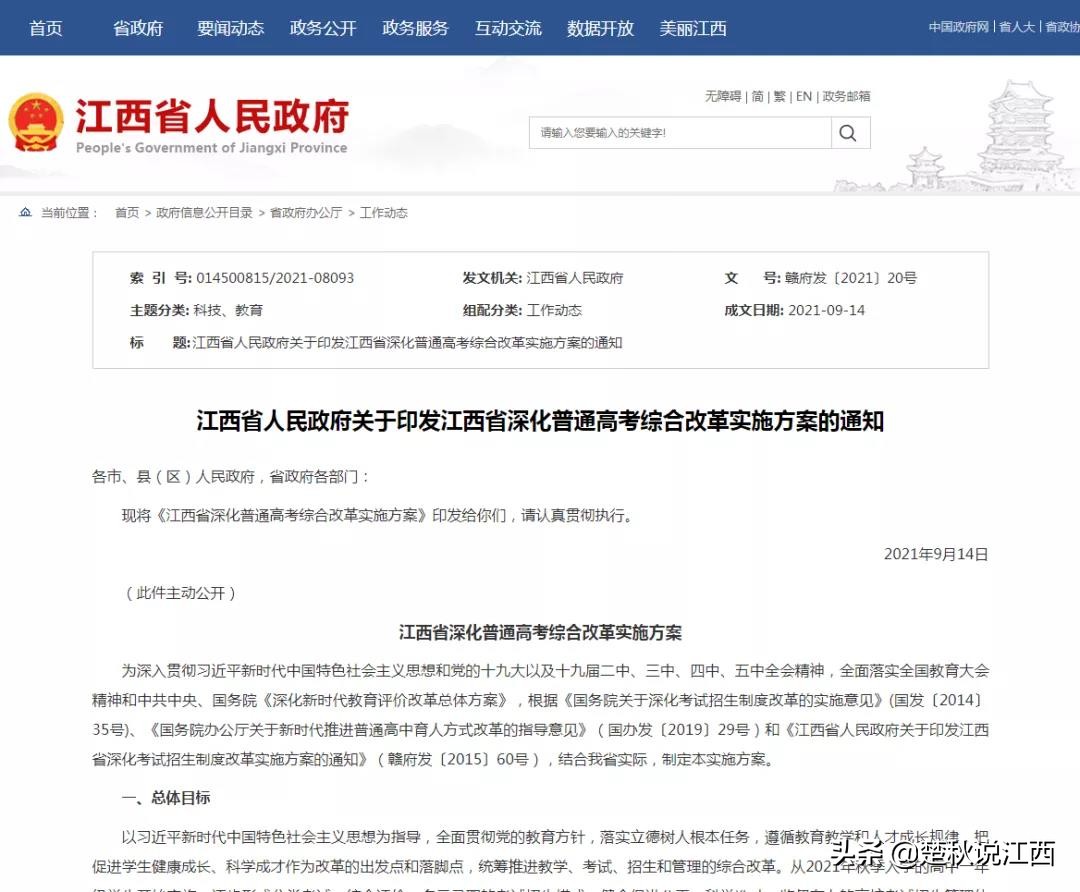This screenshot has height=892, width=1080.
Task: Open the 数据开放 navigation menu
Action: [x=599, y=28]
